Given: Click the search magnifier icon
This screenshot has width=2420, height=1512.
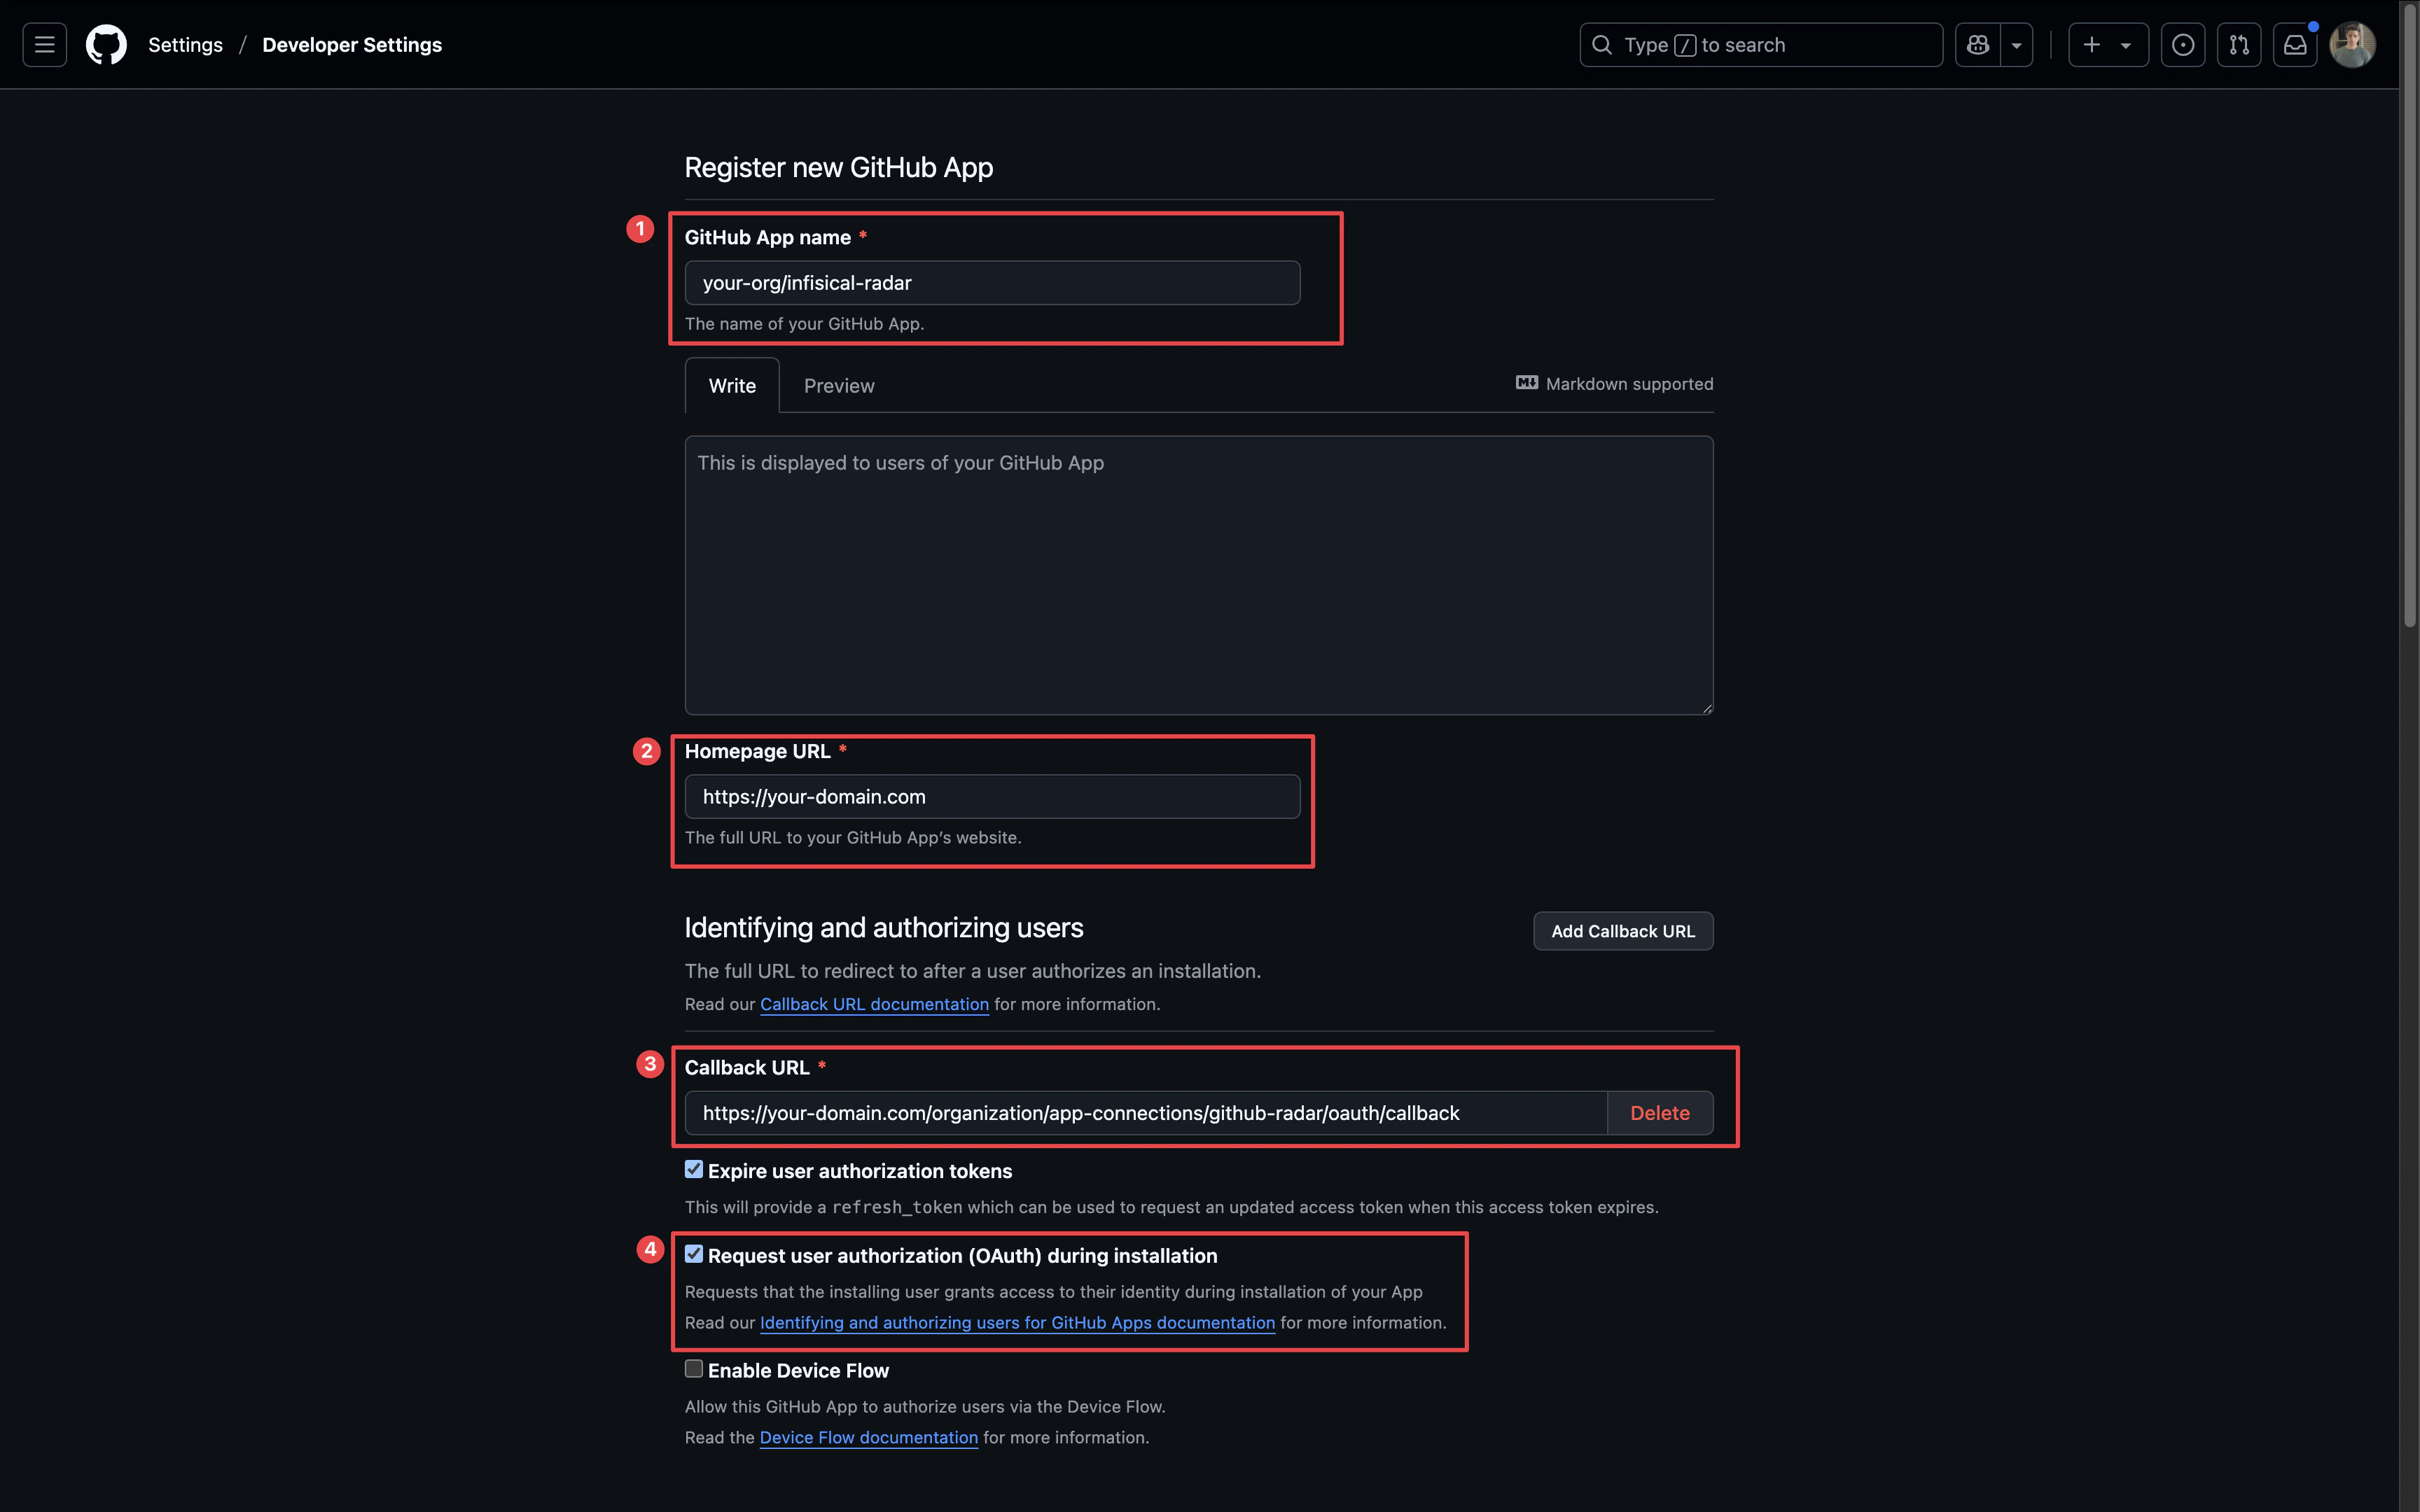Looking at the screenshot, I should coord(1601,45).
